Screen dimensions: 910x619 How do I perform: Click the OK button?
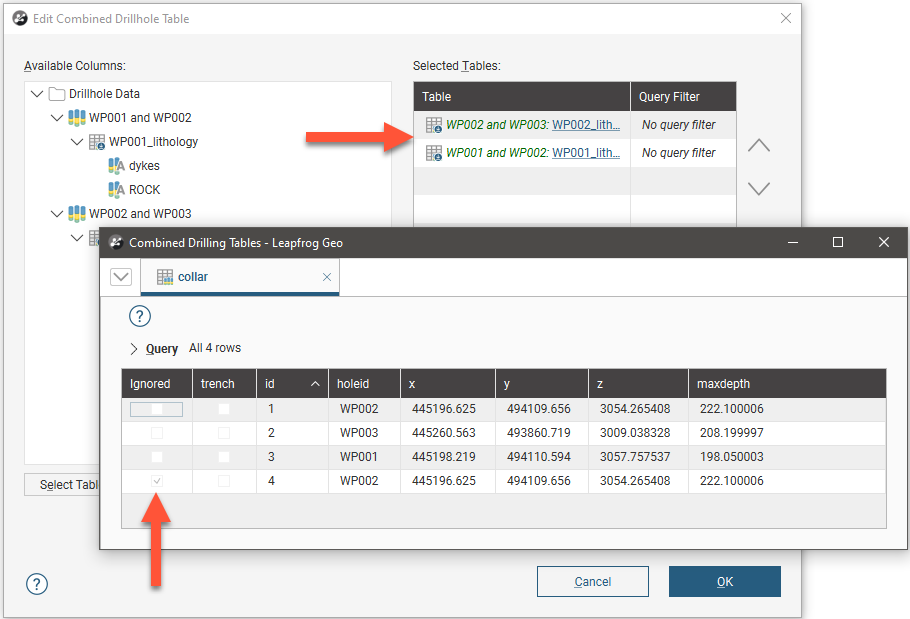tap(725, 581)
